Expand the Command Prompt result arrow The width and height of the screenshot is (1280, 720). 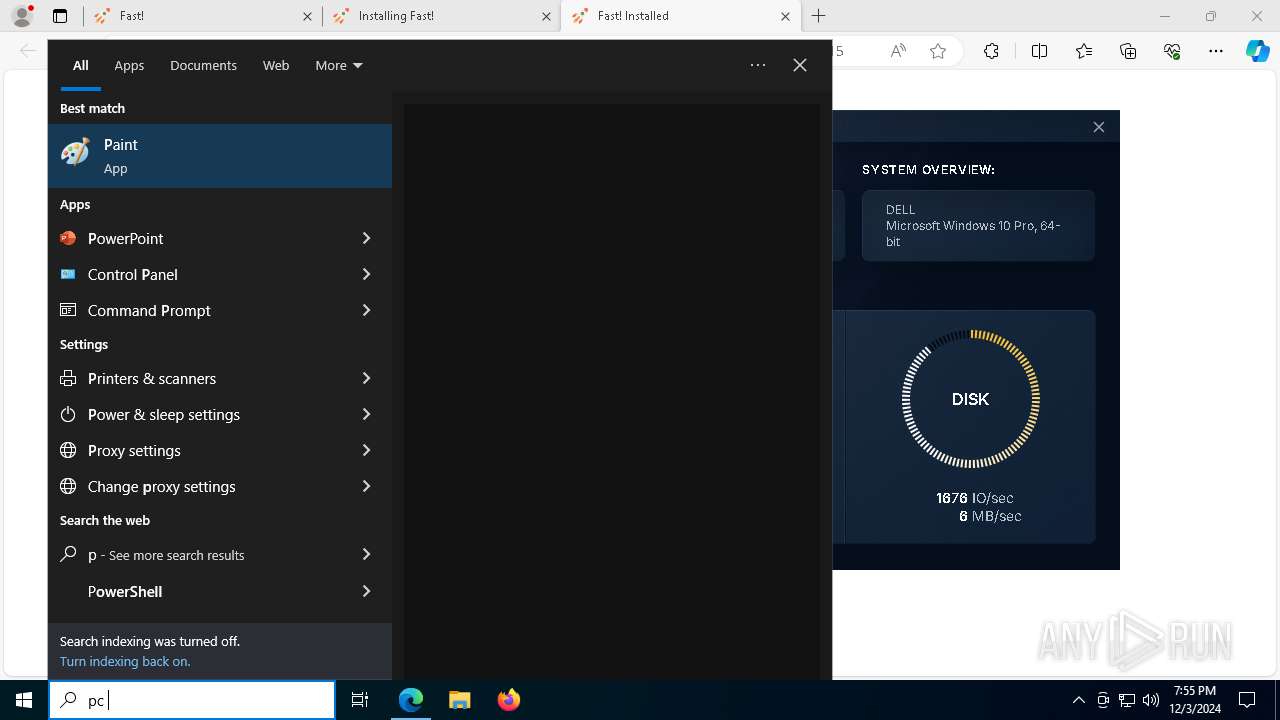click(366, 310)
